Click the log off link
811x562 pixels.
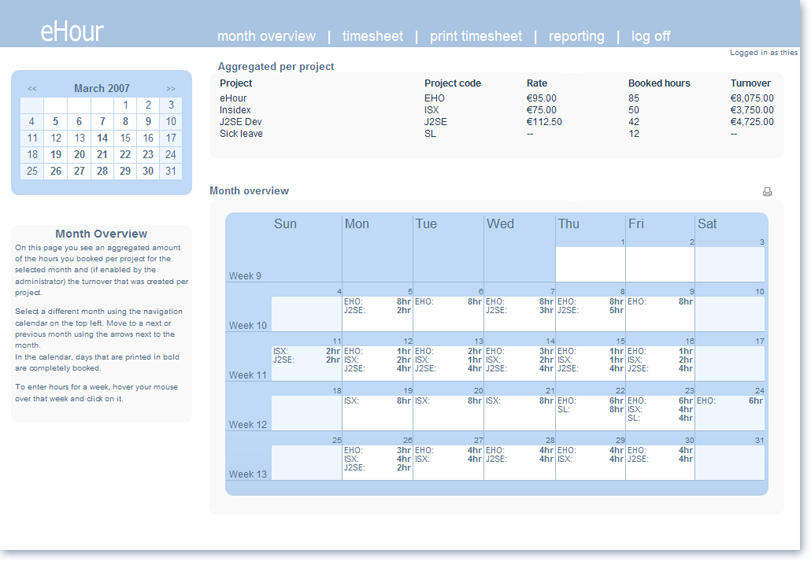650,36
